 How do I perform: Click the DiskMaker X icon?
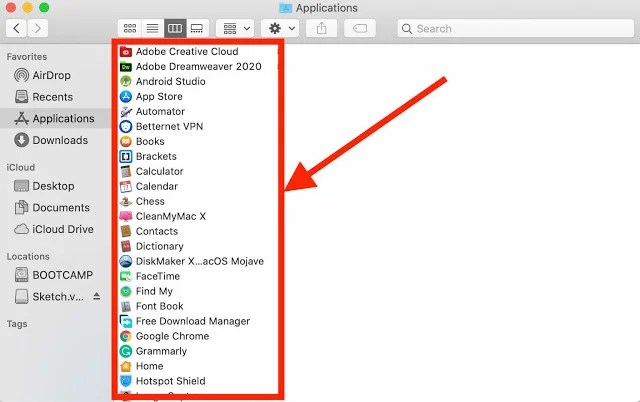click(126, 261)
